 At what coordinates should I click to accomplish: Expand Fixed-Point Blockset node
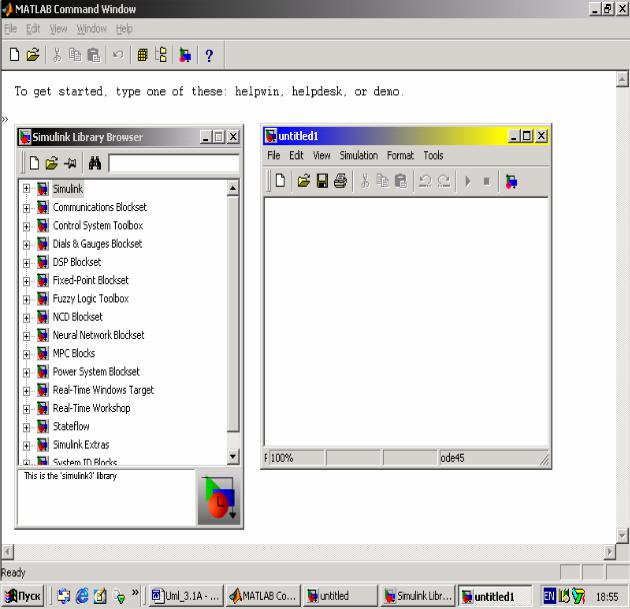[x=27, y=281]
